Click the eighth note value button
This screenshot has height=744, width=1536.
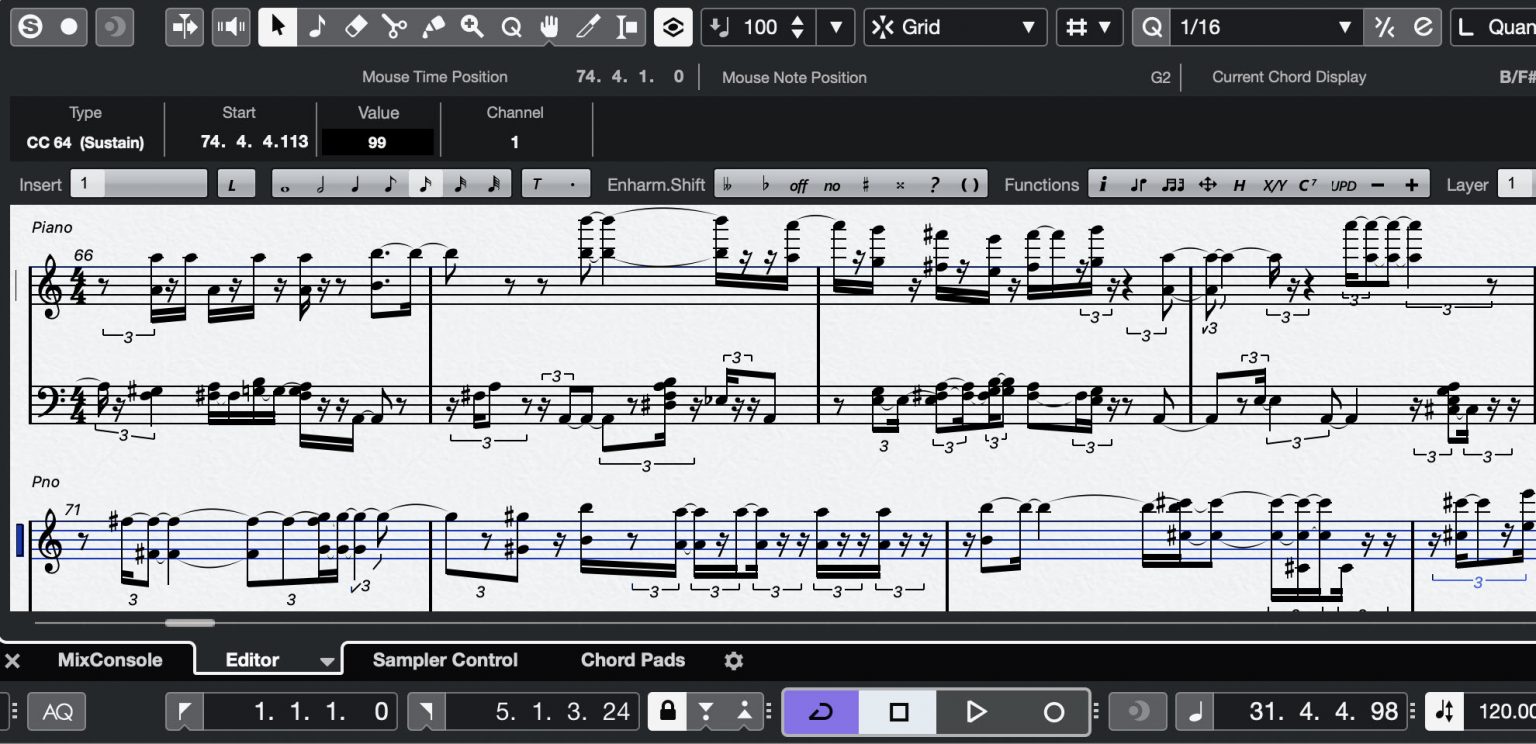click(x=390, y=183)
